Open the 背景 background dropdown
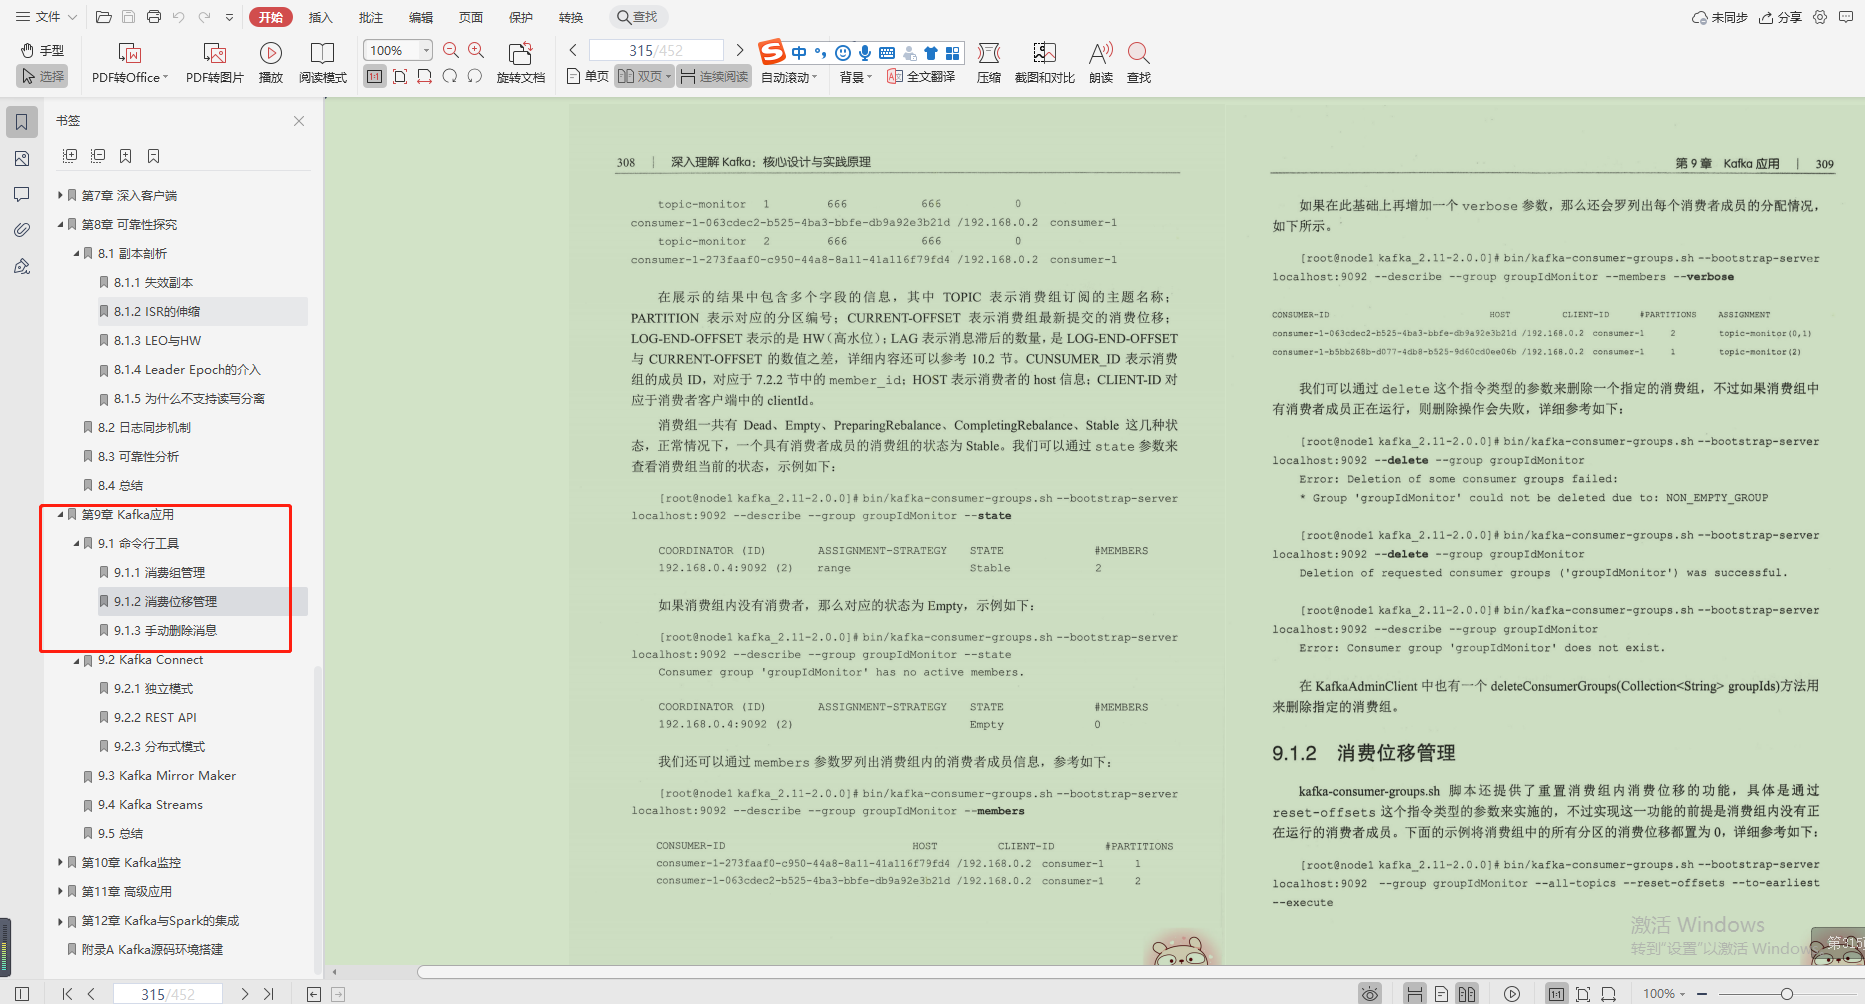This screenshot has width=1865, height=1004. (855, 77)
